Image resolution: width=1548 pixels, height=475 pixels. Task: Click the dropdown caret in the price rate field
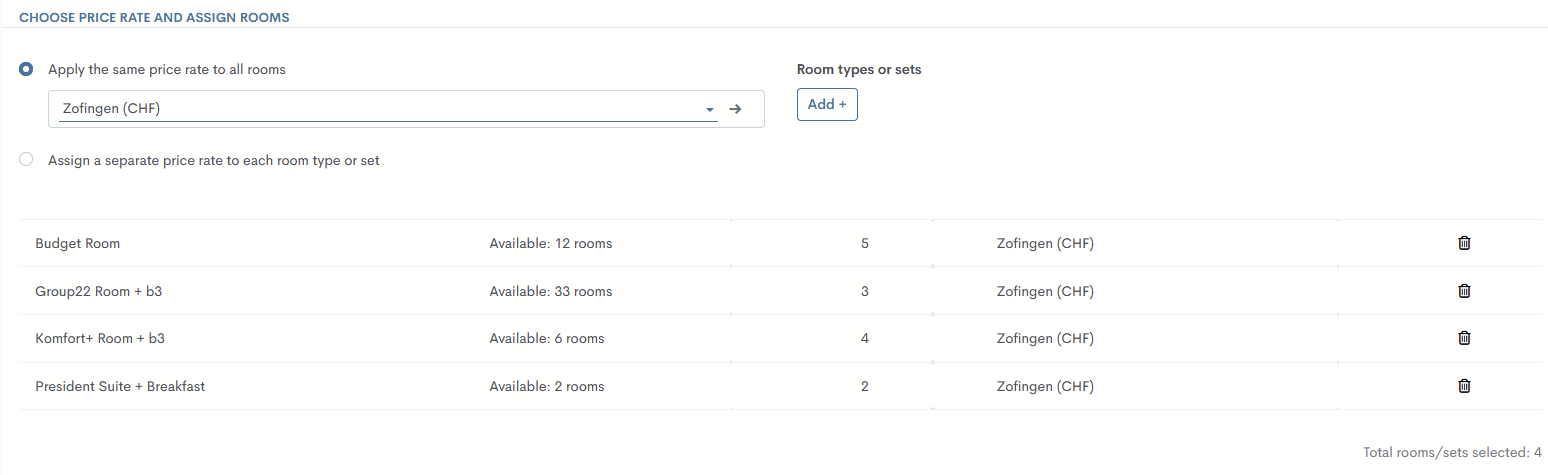point(709,109)
